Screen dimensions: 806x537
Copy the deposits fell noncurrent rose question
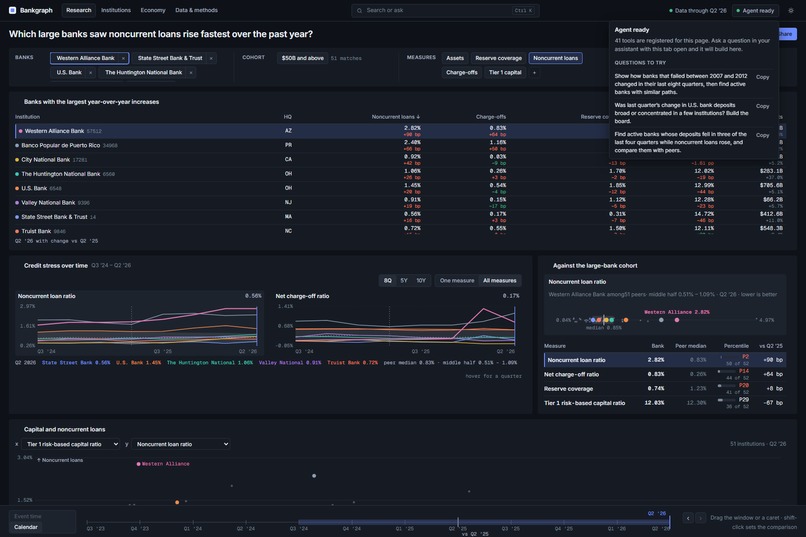click(762, 135)
